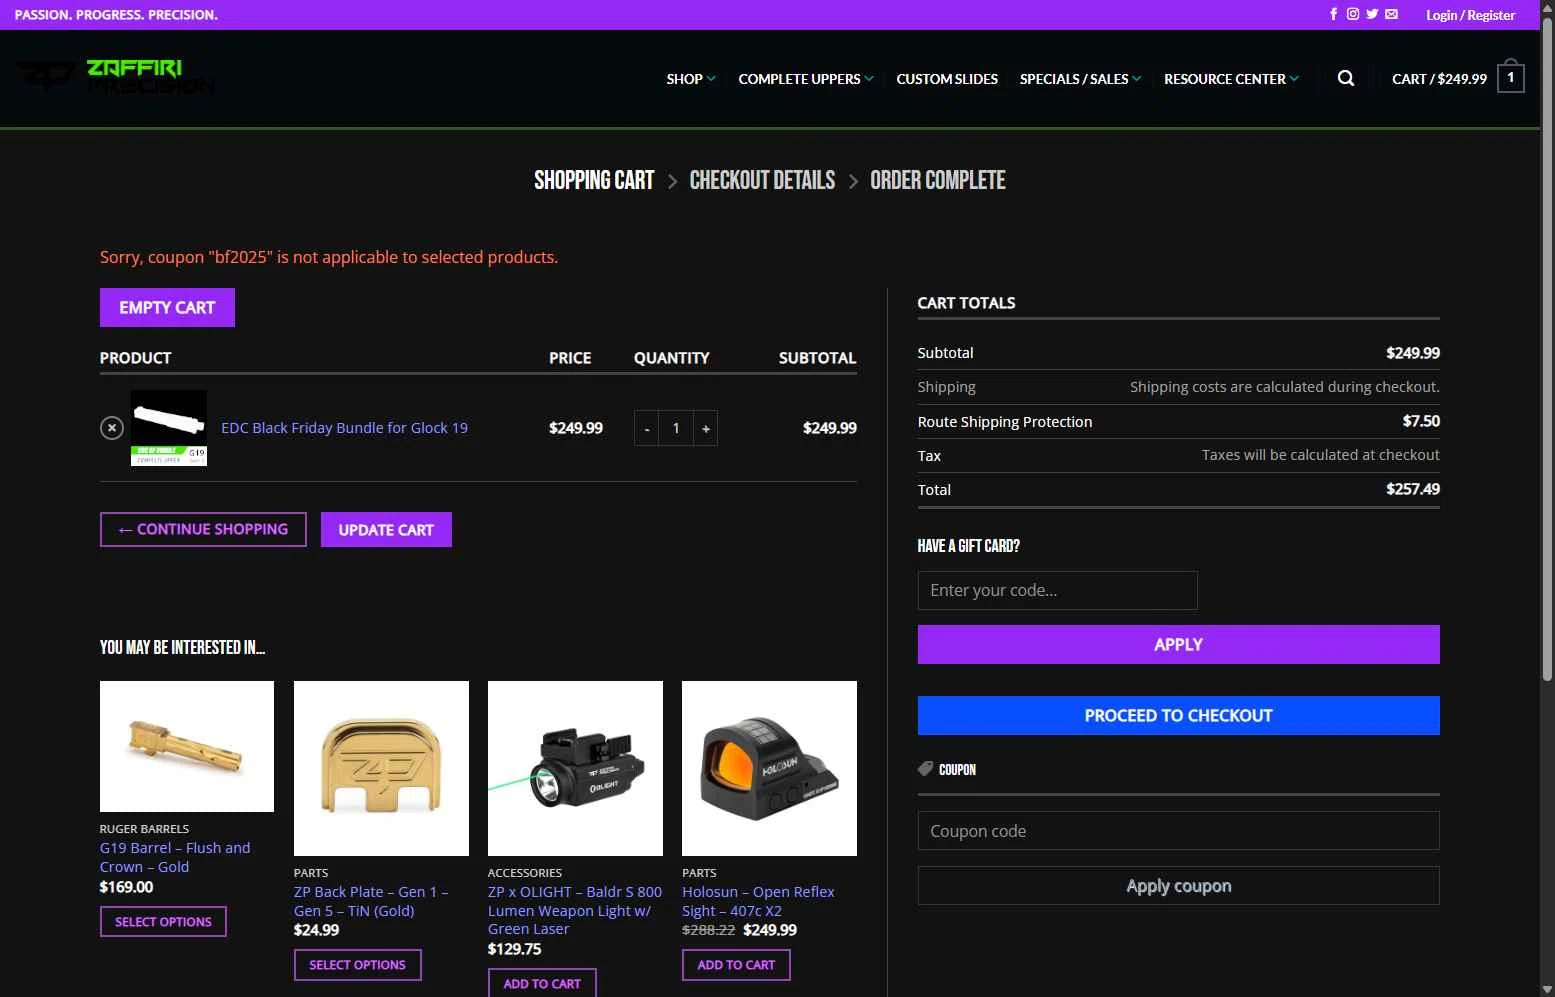Click Route Shipping Protection $7.50 value
1555x997 pixels.
(1421, 421)
